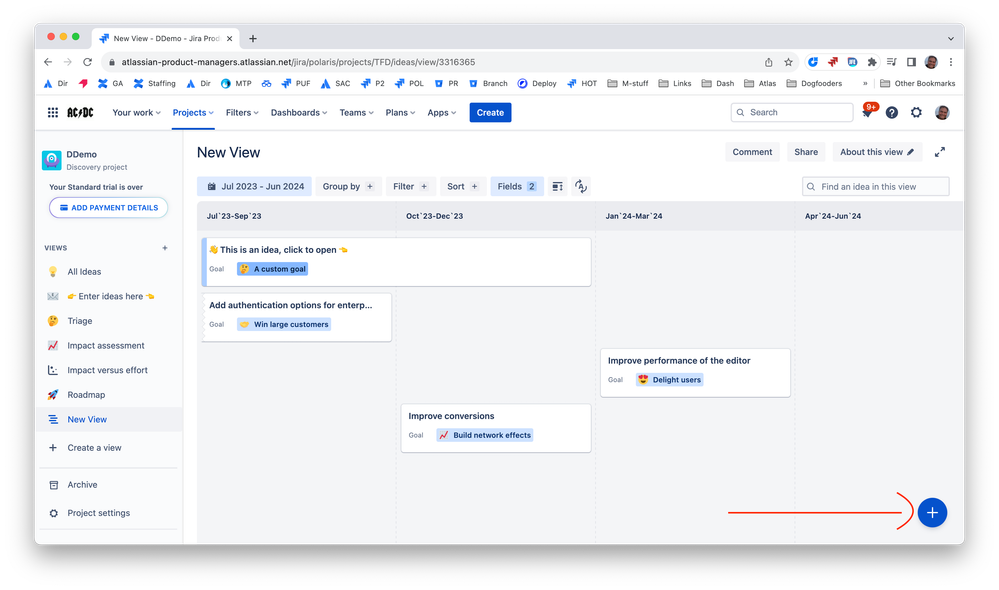This screenshot has height=590, width=999.
Task: Add a sort with the Sort button
Action: pos(463,187)
